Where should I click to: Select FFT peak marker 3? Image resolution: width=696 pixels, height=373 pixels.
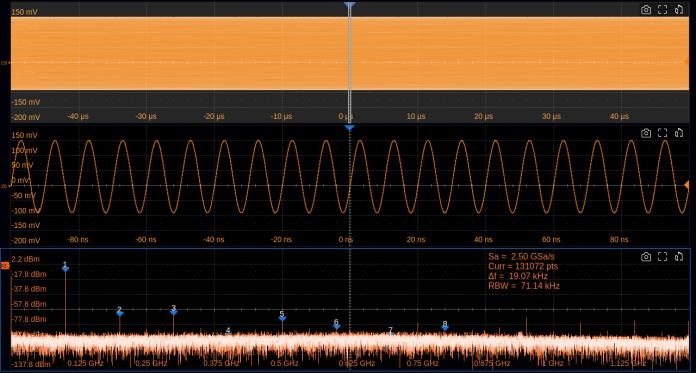174,312
